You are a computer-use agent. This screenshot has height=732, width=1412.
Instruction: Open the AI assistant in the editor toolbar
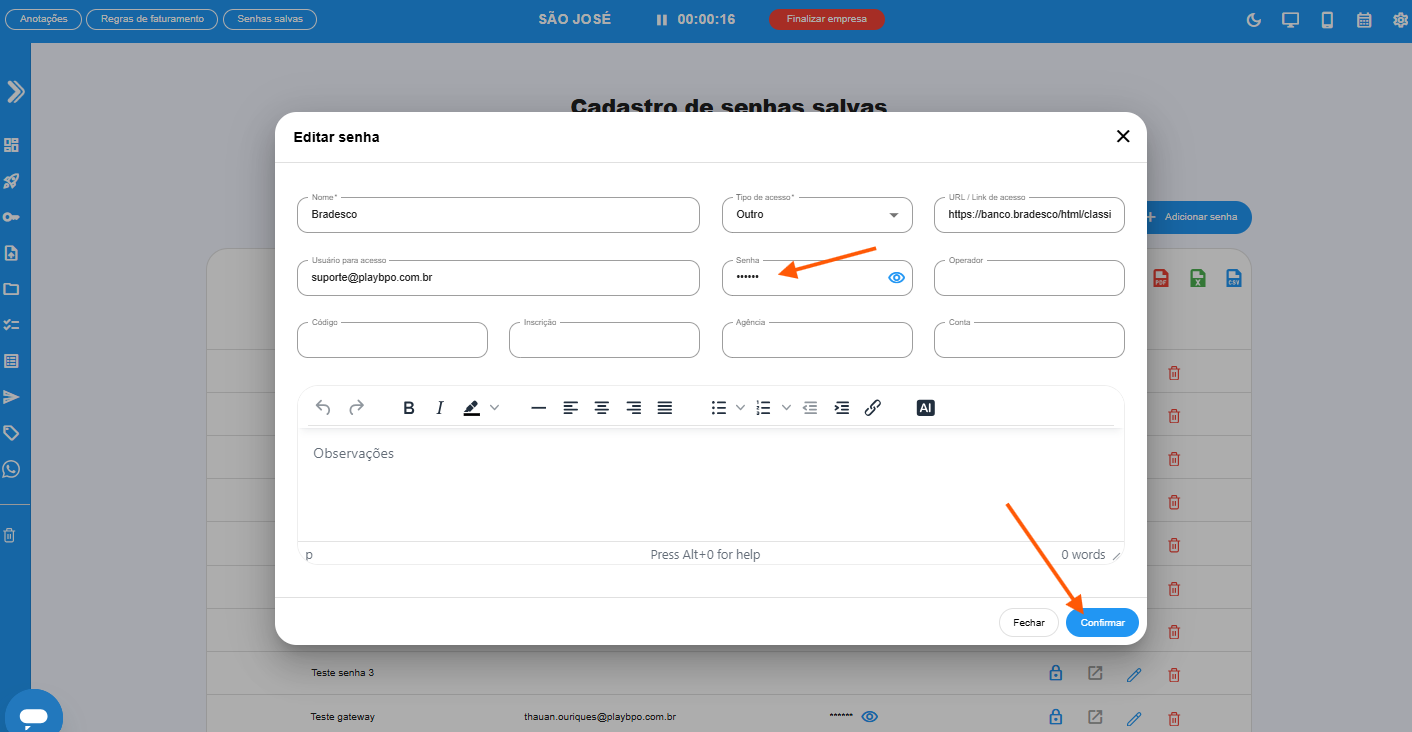925,408
